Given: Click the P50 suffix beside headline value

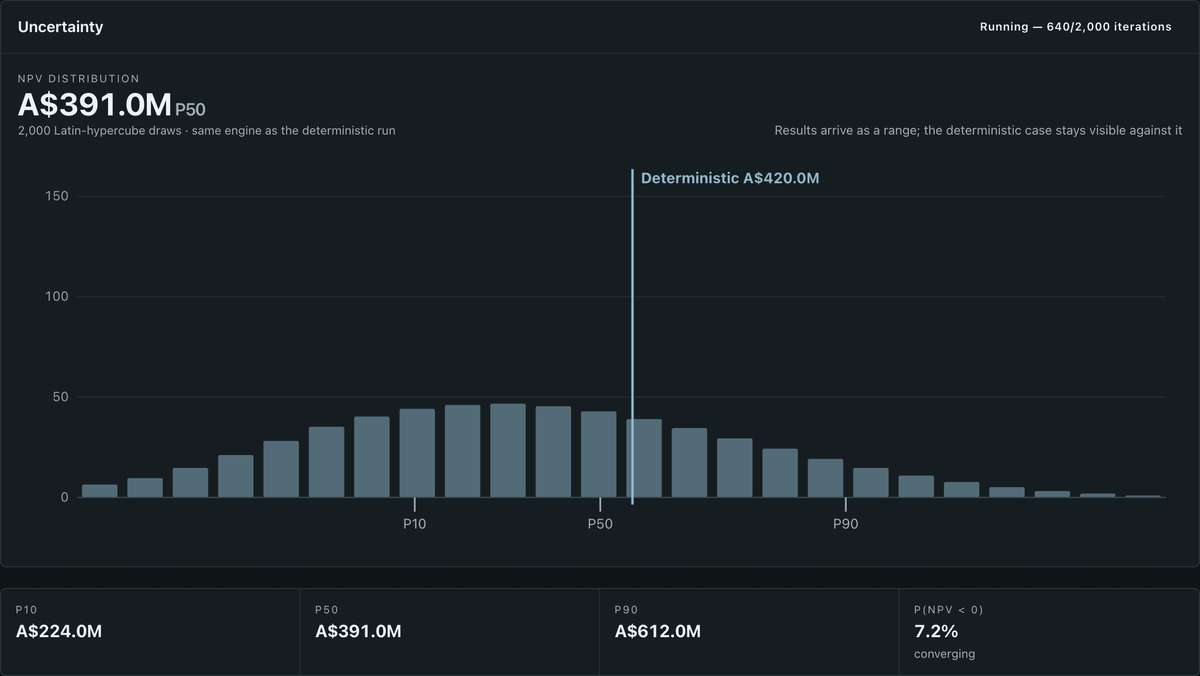Looking at the screenshot, I should point(191,109).
